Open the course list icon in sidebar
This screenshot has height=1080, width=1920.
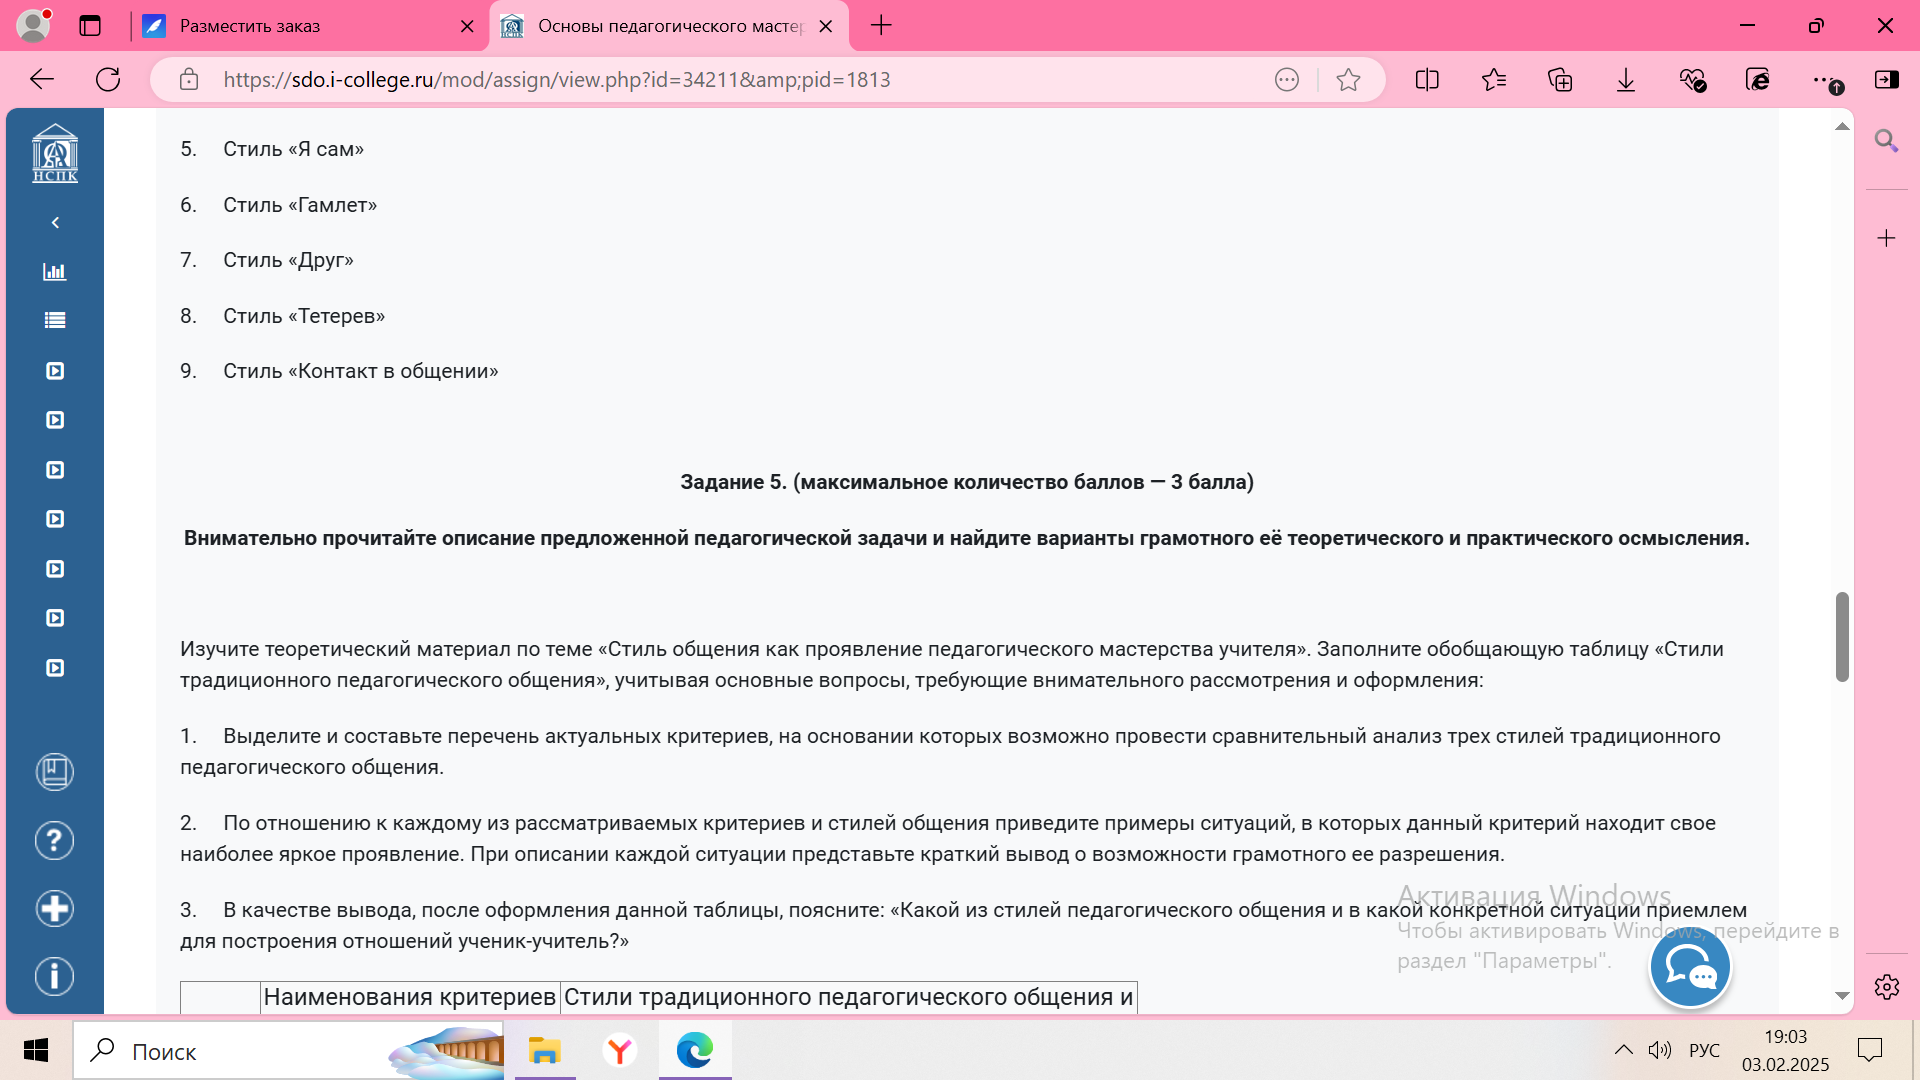coord(55,320)
